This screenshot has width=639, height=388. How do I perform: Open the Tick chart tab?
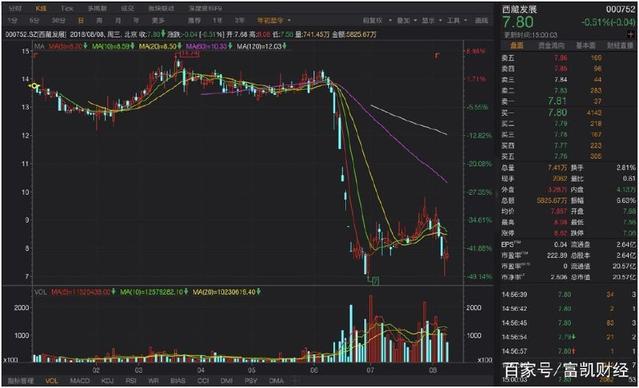67,8
